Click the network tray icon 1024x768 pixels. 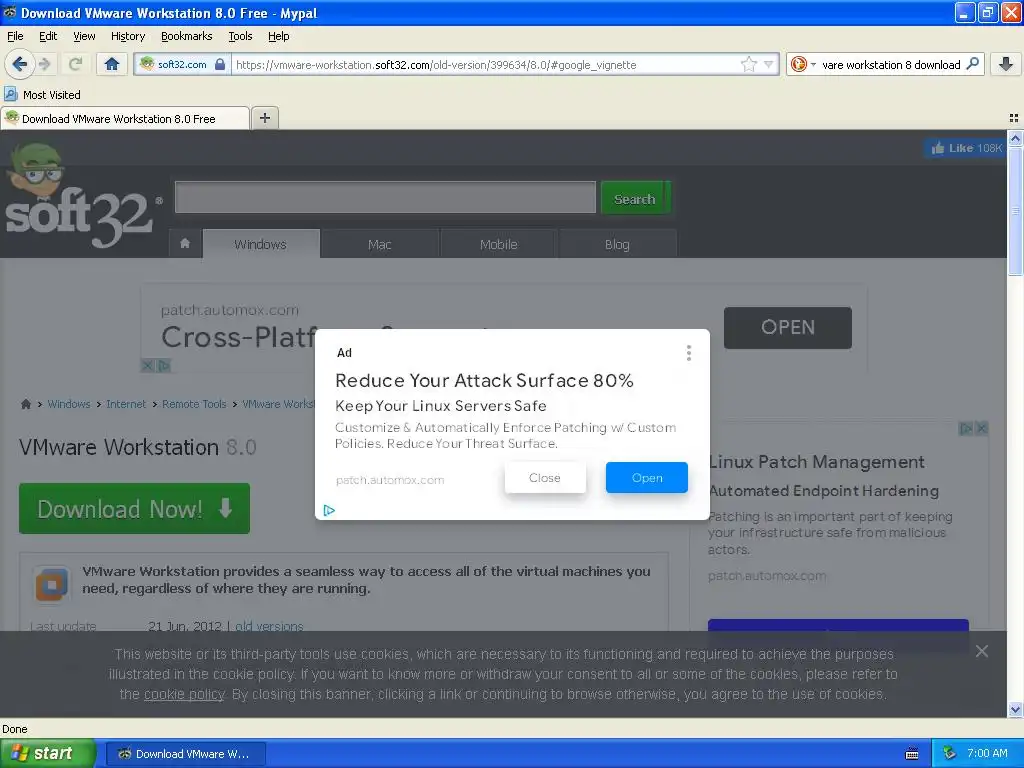949,753
